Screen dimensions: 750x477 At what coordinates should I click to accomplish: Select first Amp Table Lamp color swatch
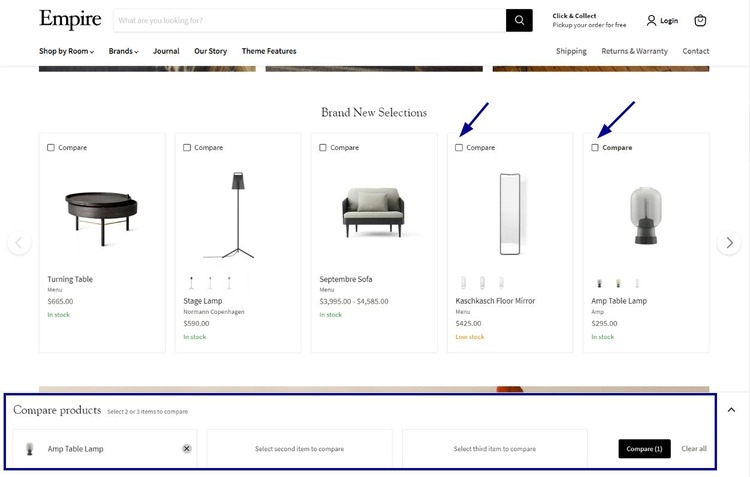600,283
